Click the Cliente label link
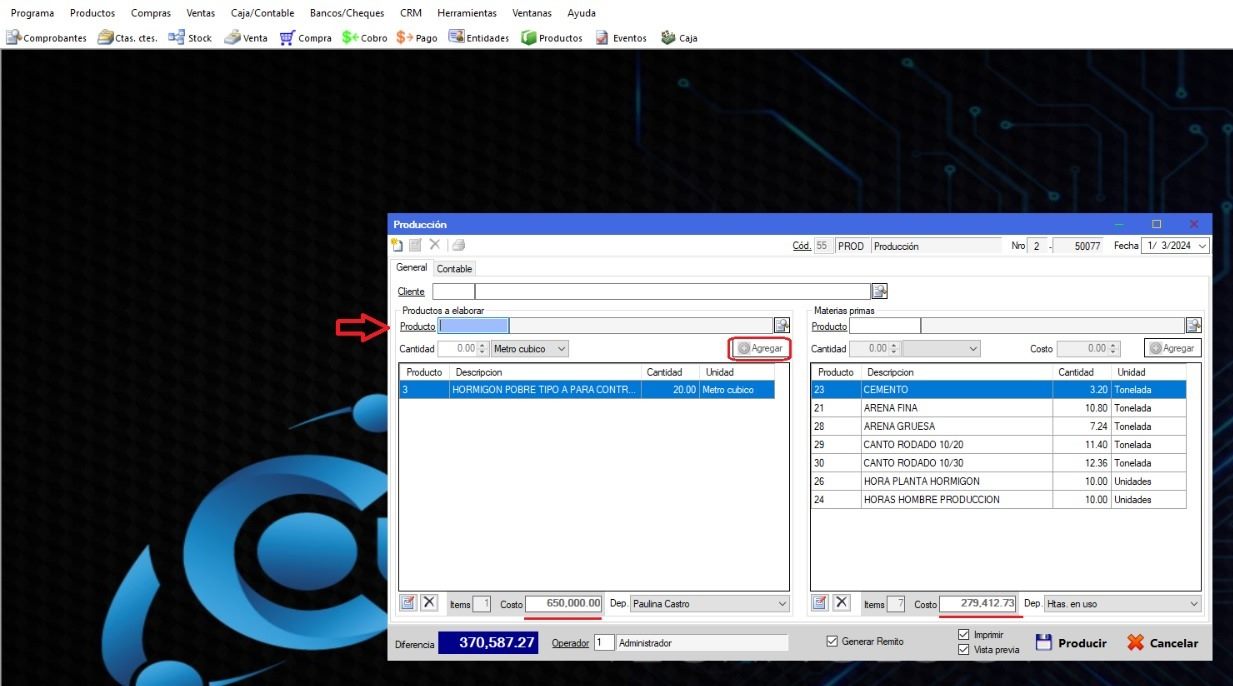 click(411, 292)
